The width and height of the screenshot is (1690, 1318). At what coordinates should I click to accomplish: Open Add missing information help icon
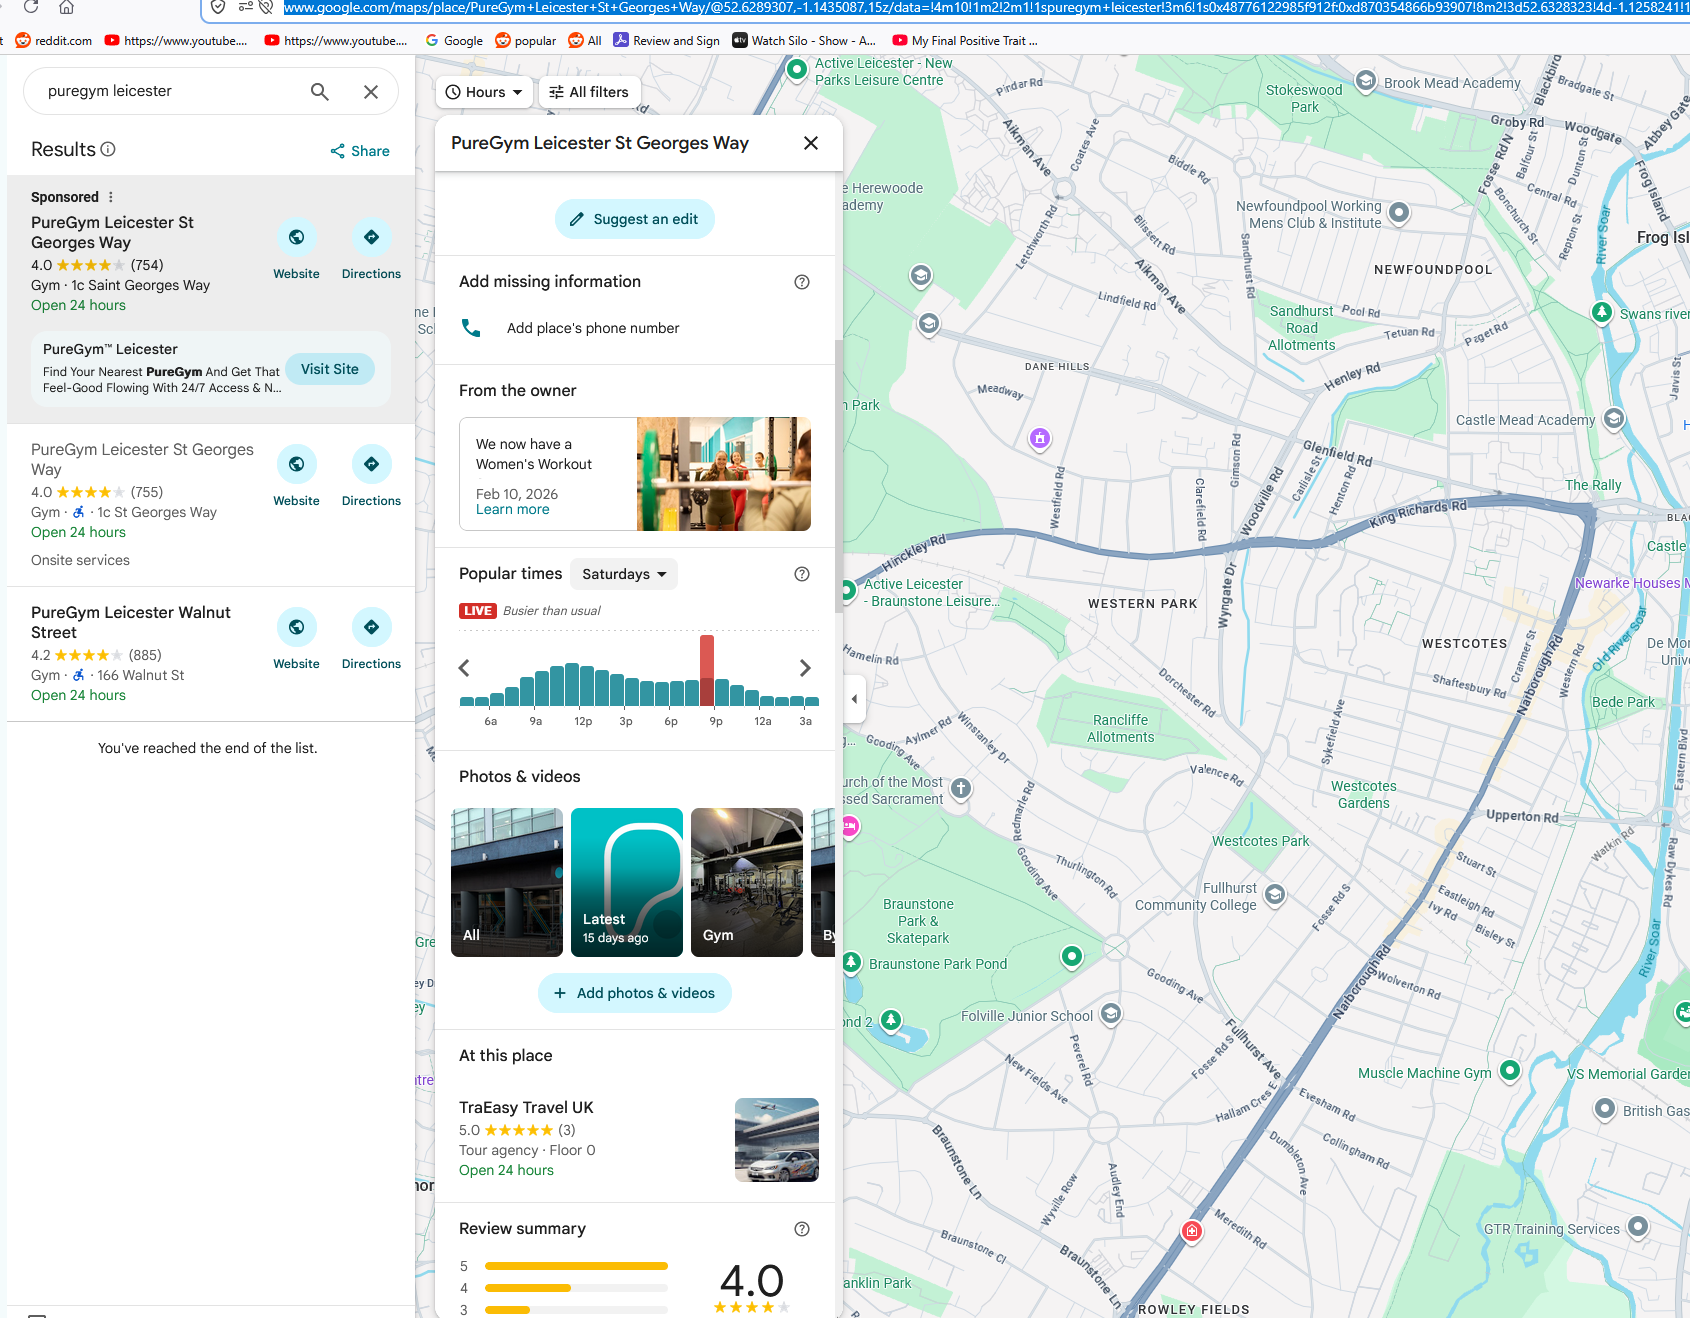coord(802,282)
